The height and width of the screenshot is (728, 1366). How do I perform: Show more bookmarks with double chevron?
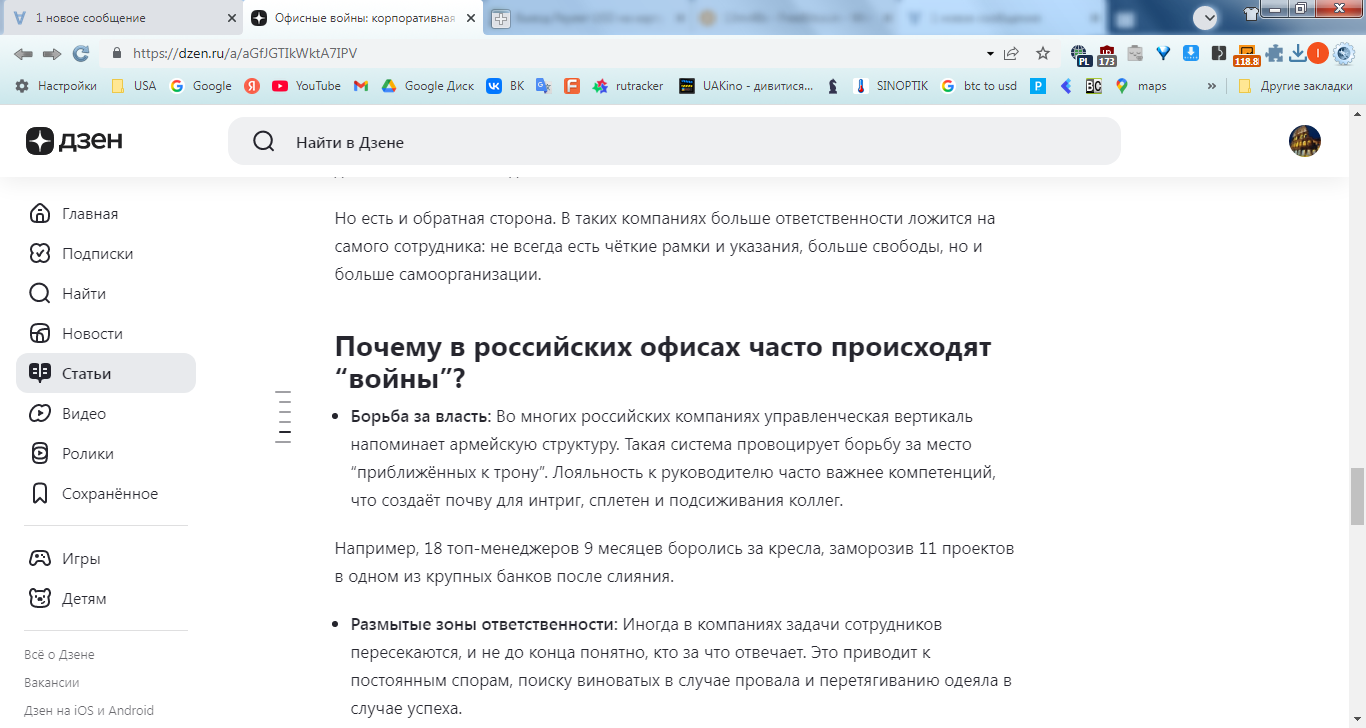[1212, 86]
